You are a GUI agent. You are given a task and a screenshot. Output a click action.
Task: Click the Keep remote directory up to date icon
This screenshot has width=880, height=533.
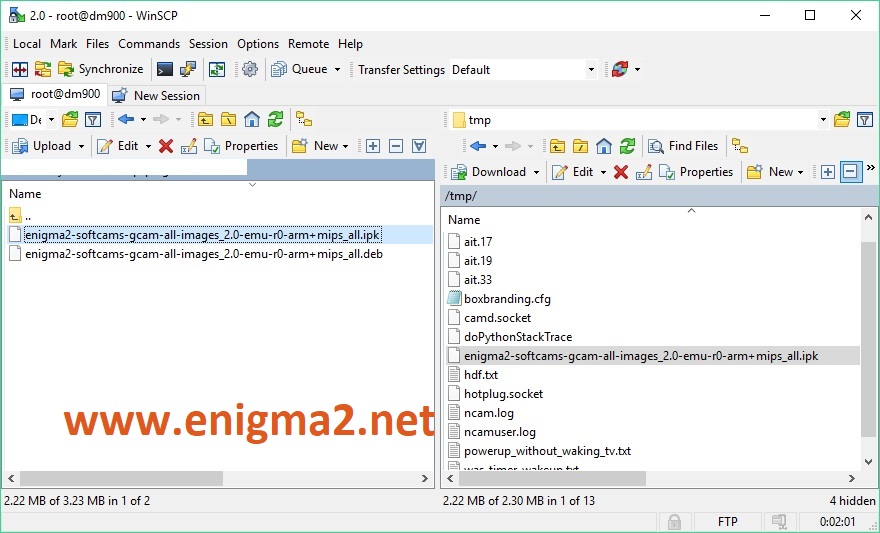point(217,70)
